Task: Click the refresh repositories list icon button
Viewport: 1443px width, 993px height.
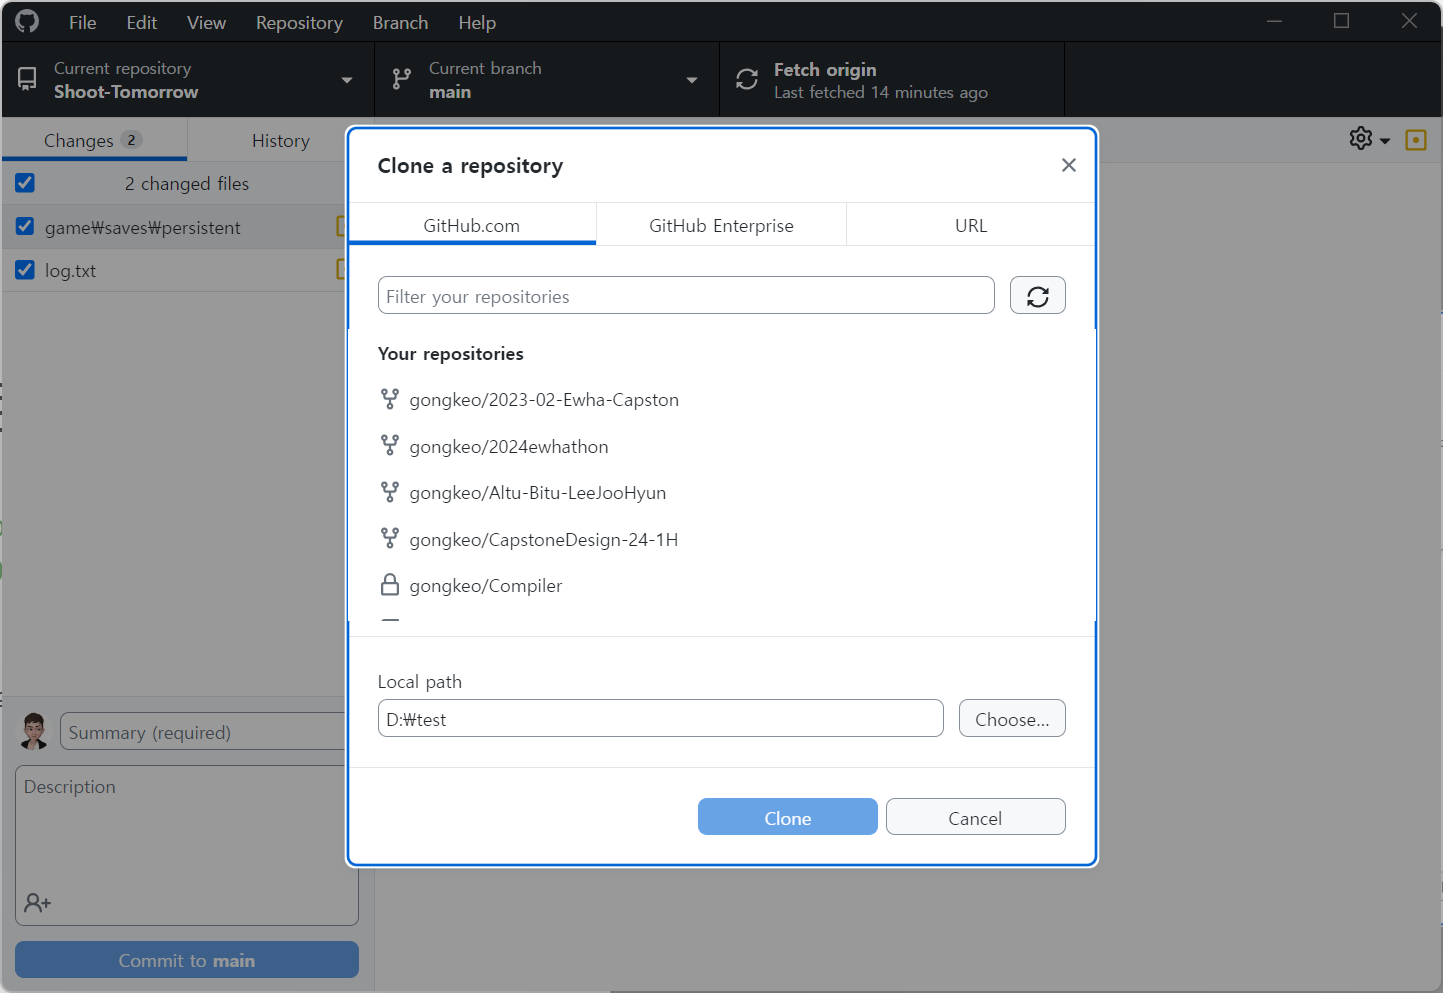Action: coord(1037,296)
